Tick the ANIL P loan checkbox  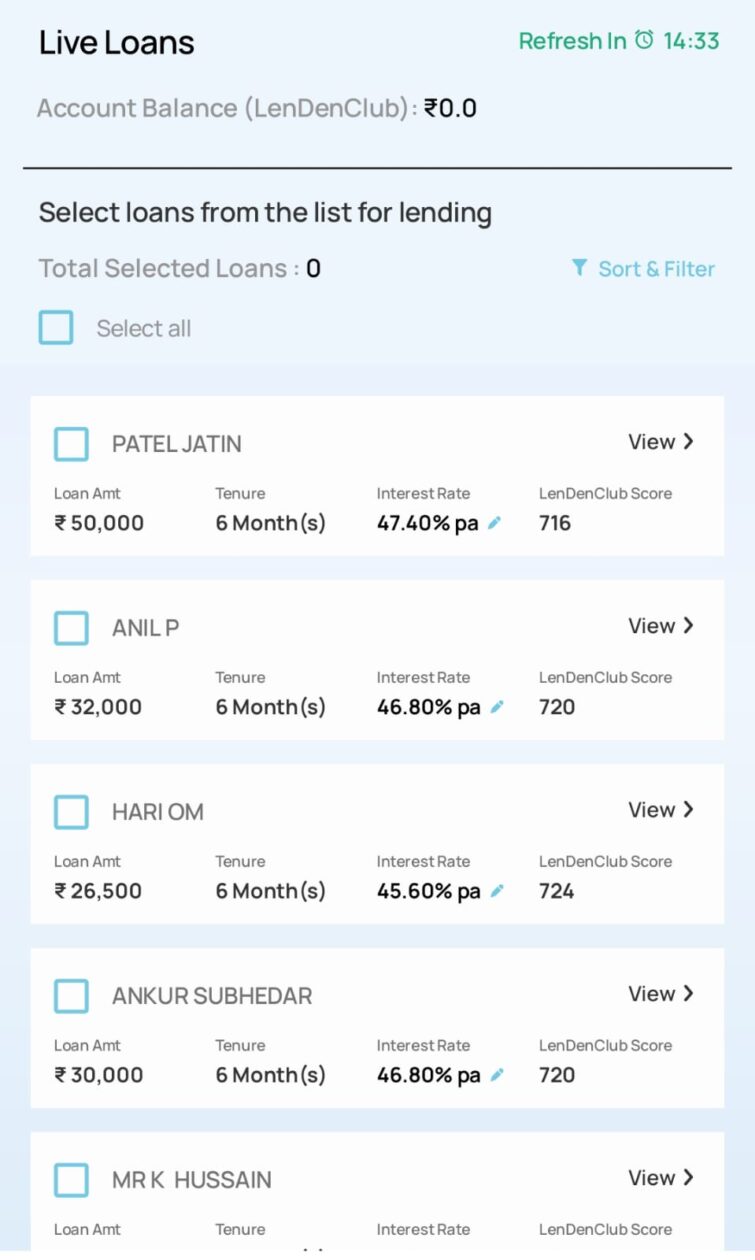click(x=71, y=628)
